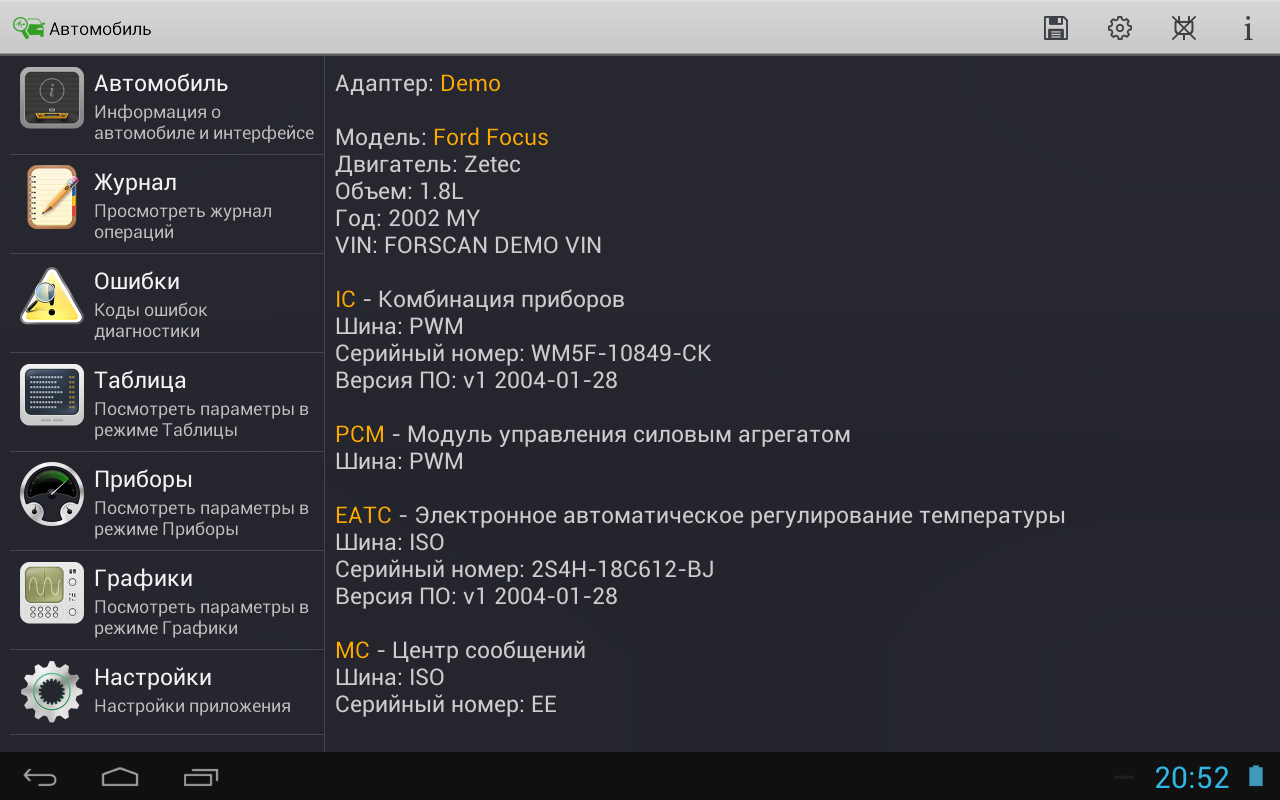Tap the PCM module label
The height and width of the screenshot is (800, 1280).
pos(360,434)
